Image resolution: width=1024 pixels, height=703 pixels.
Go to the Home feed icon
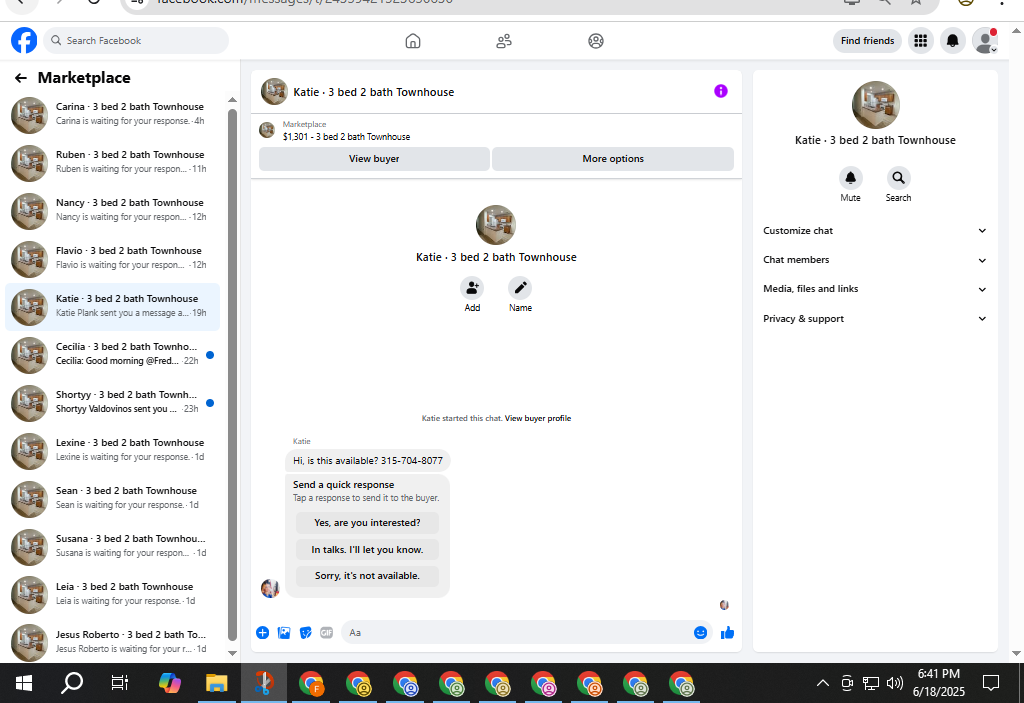(x=413, y=41)
